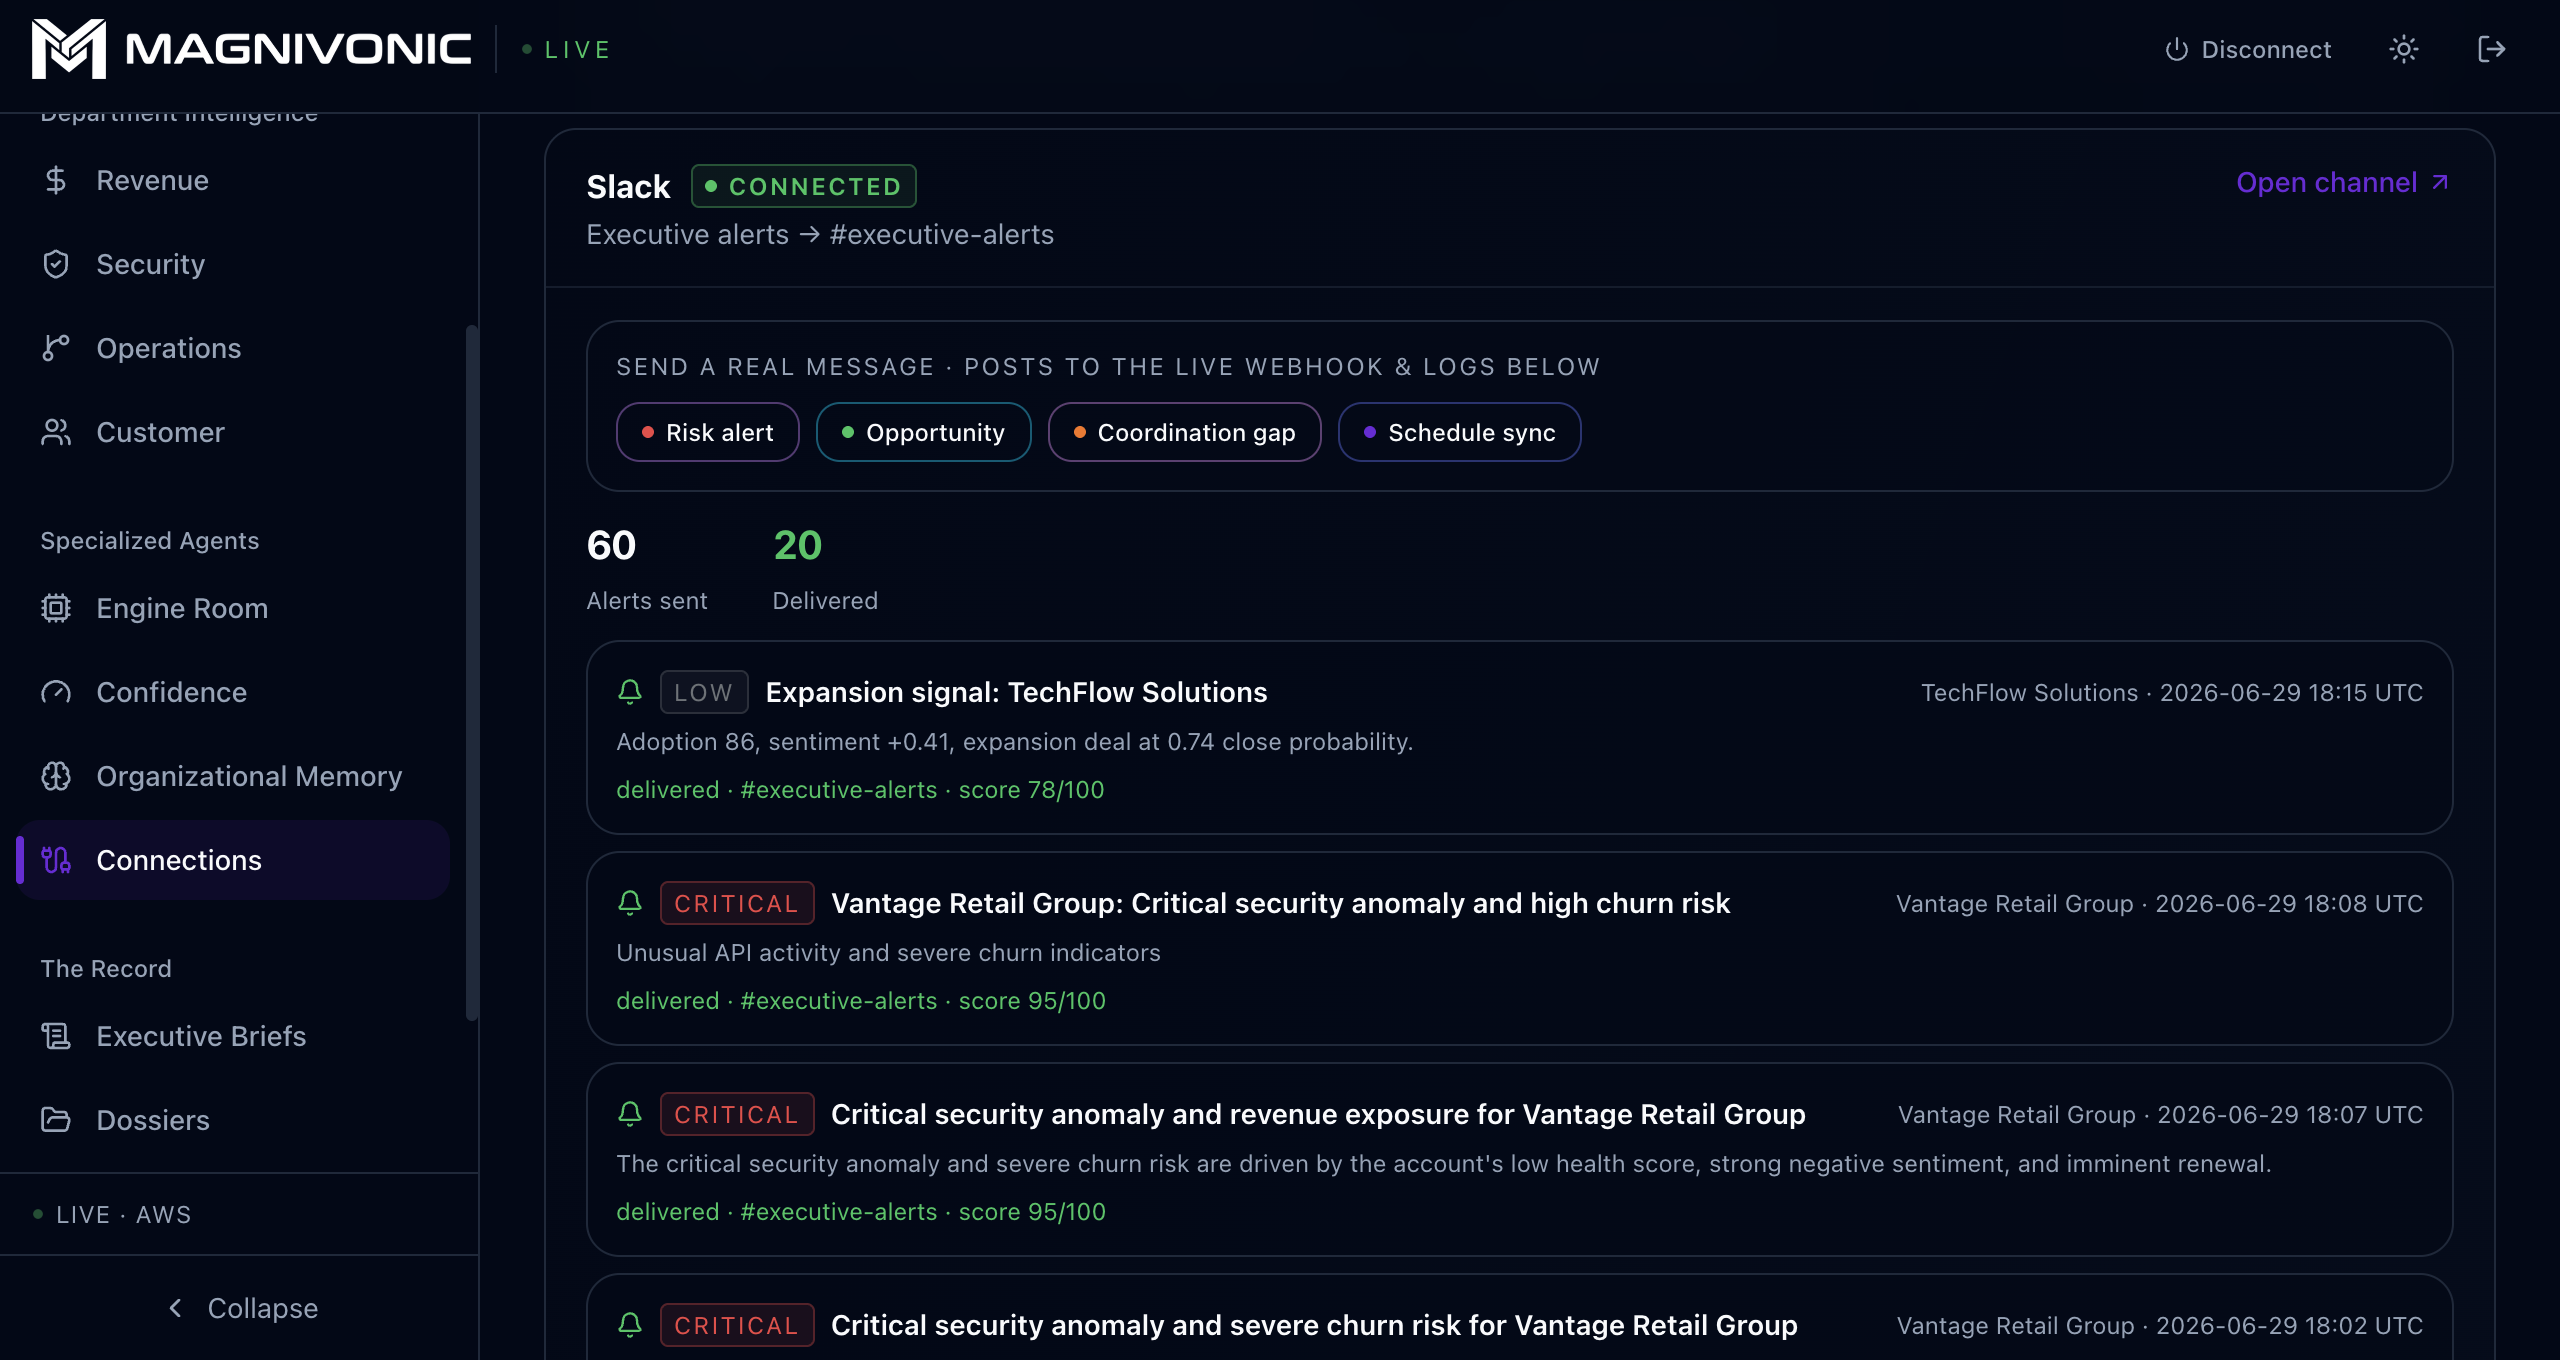Screen dimensions: 2560x1360
Task: Open the Security section
Action: tap(232, 264)
